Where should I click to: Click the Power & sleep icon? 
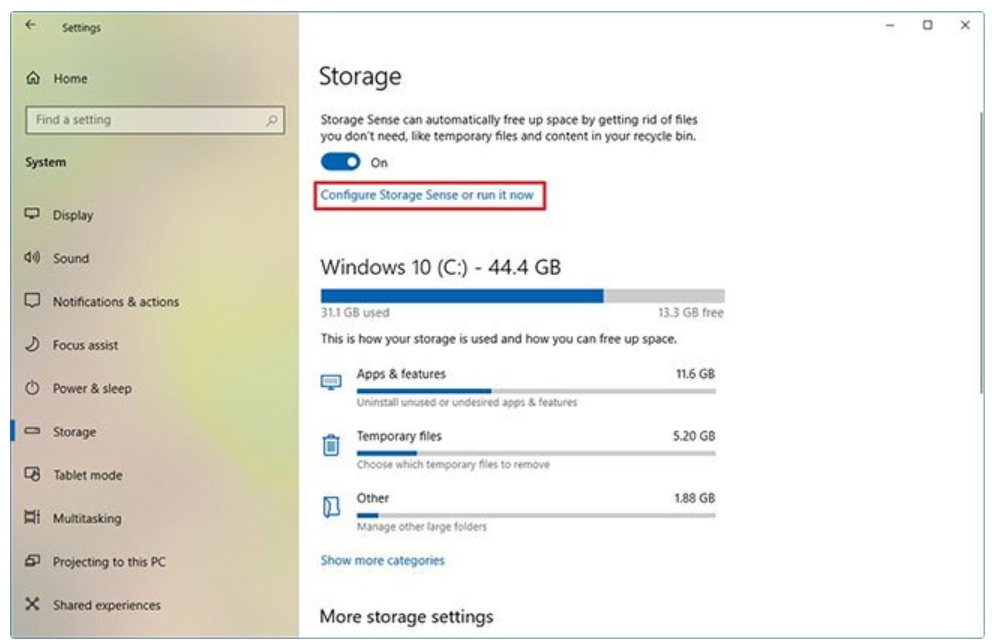point(32,388)
